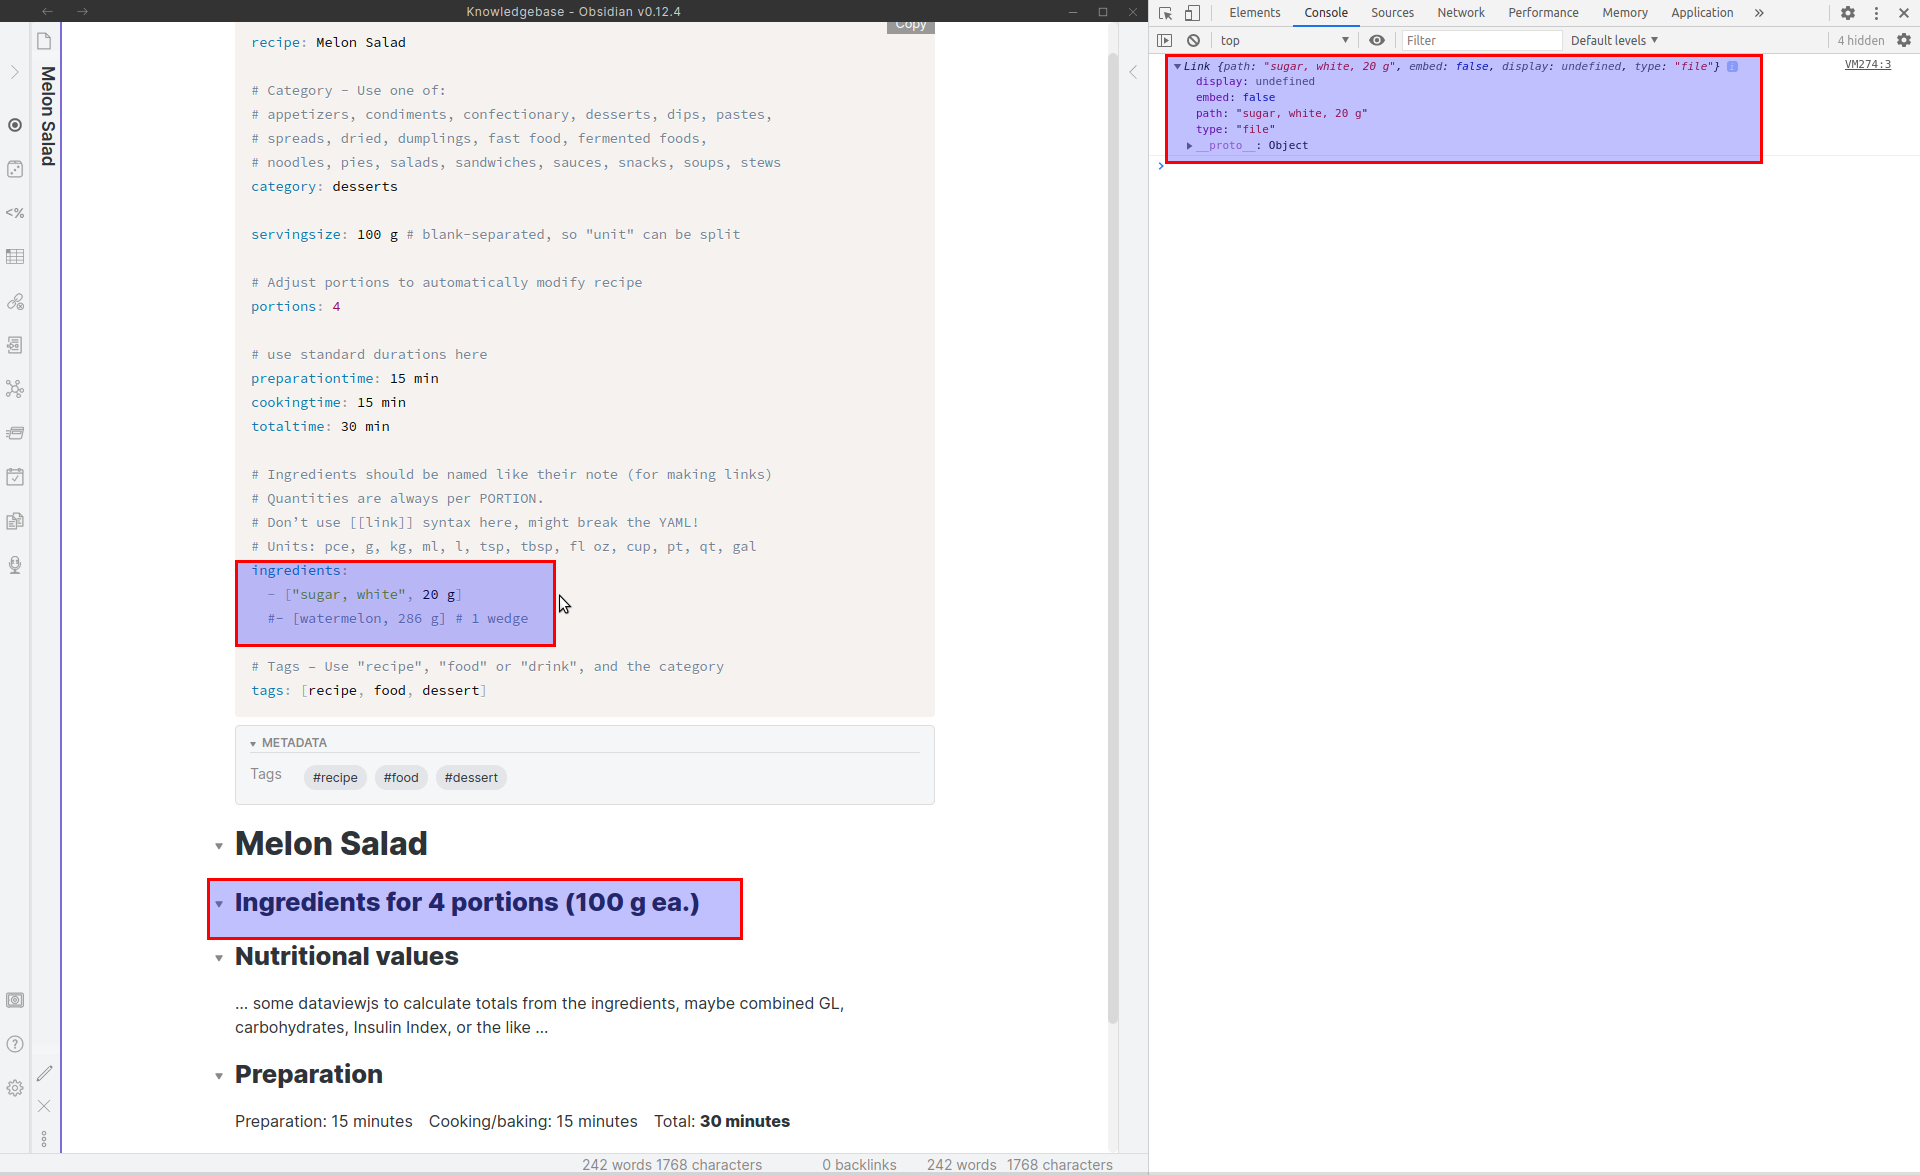Toggle the live expression eye icon
This screenshot has height=1175, width=1920.
(x=1377, y=40)
